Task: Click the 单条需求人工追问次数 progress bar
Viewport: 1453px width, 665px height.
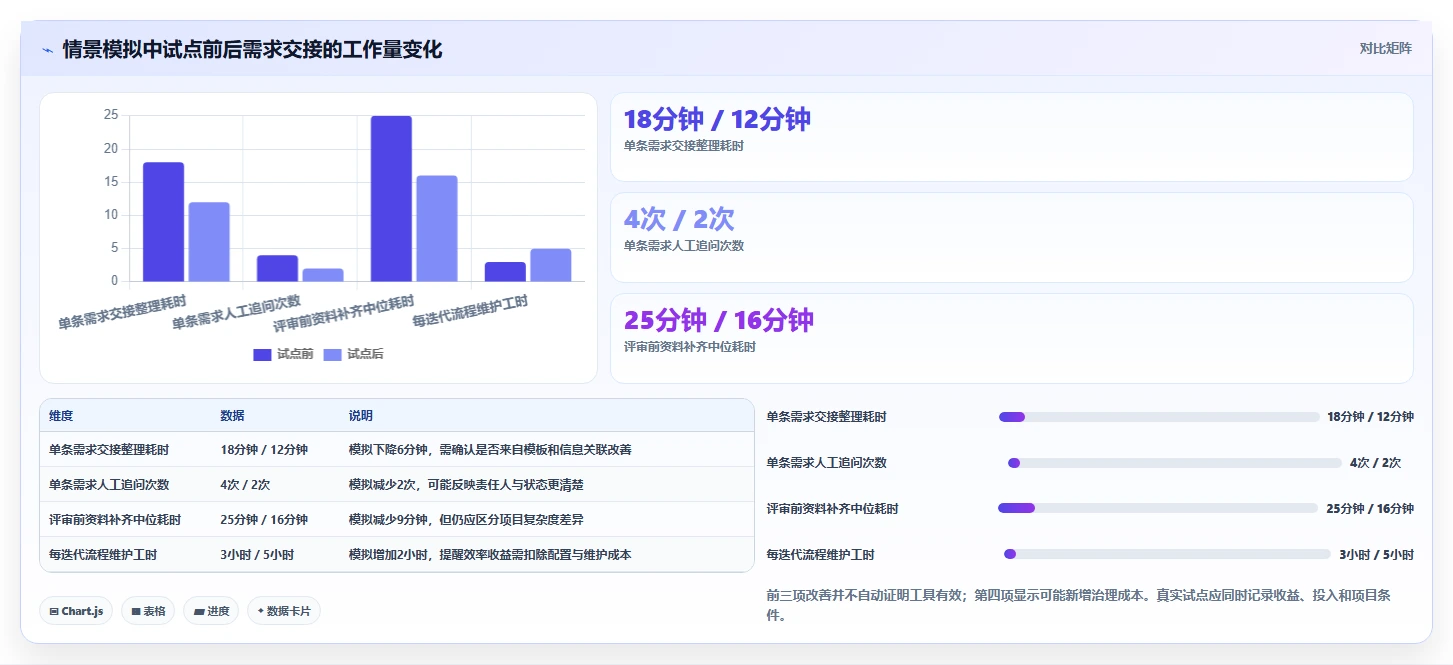Action: pos(1174,463)
